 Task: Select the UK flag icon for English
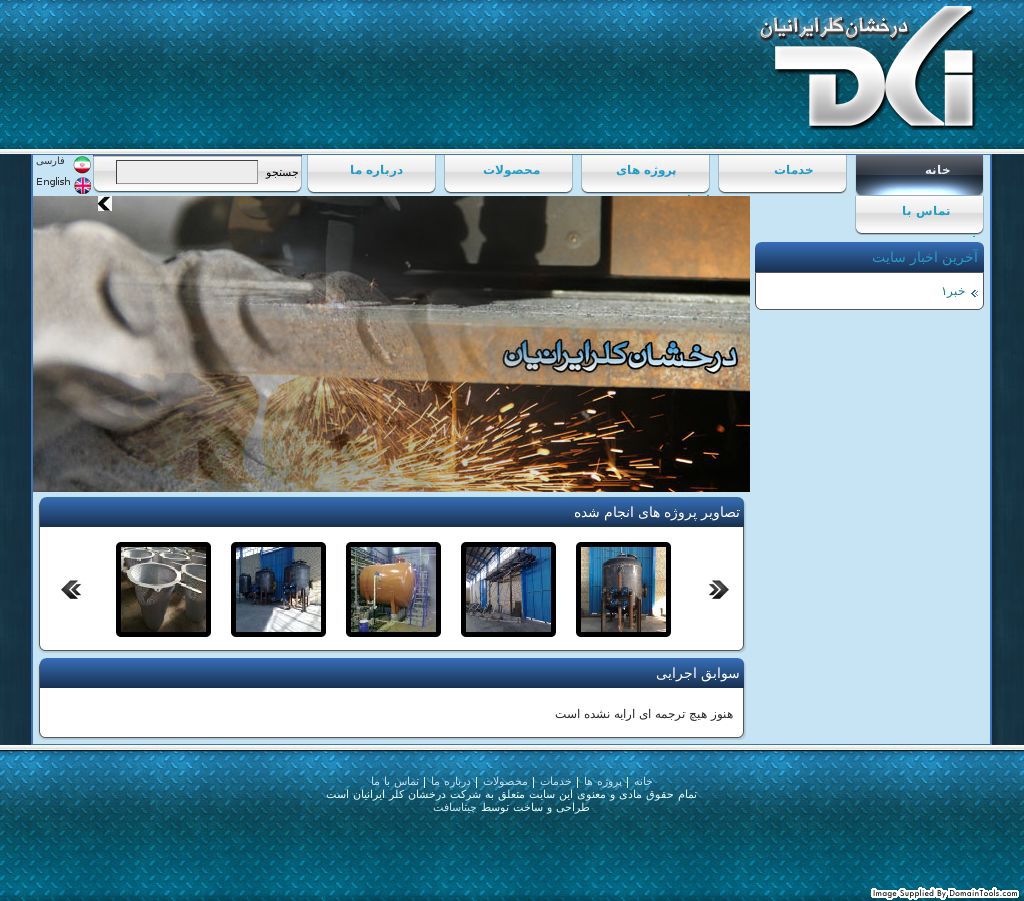pyautogui.click(x=83, y=185)
